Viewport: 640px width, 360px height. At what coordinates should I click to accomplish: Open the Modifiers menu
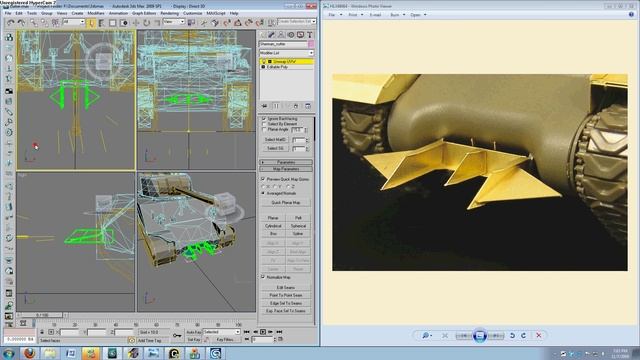(x=96, y=13)
